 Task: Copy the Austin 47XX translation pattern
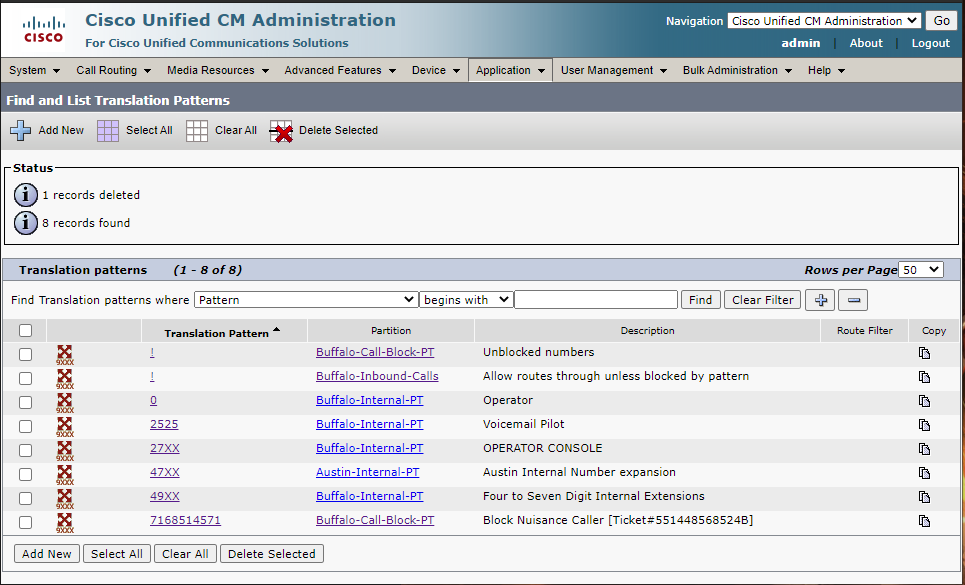[924, 473]
